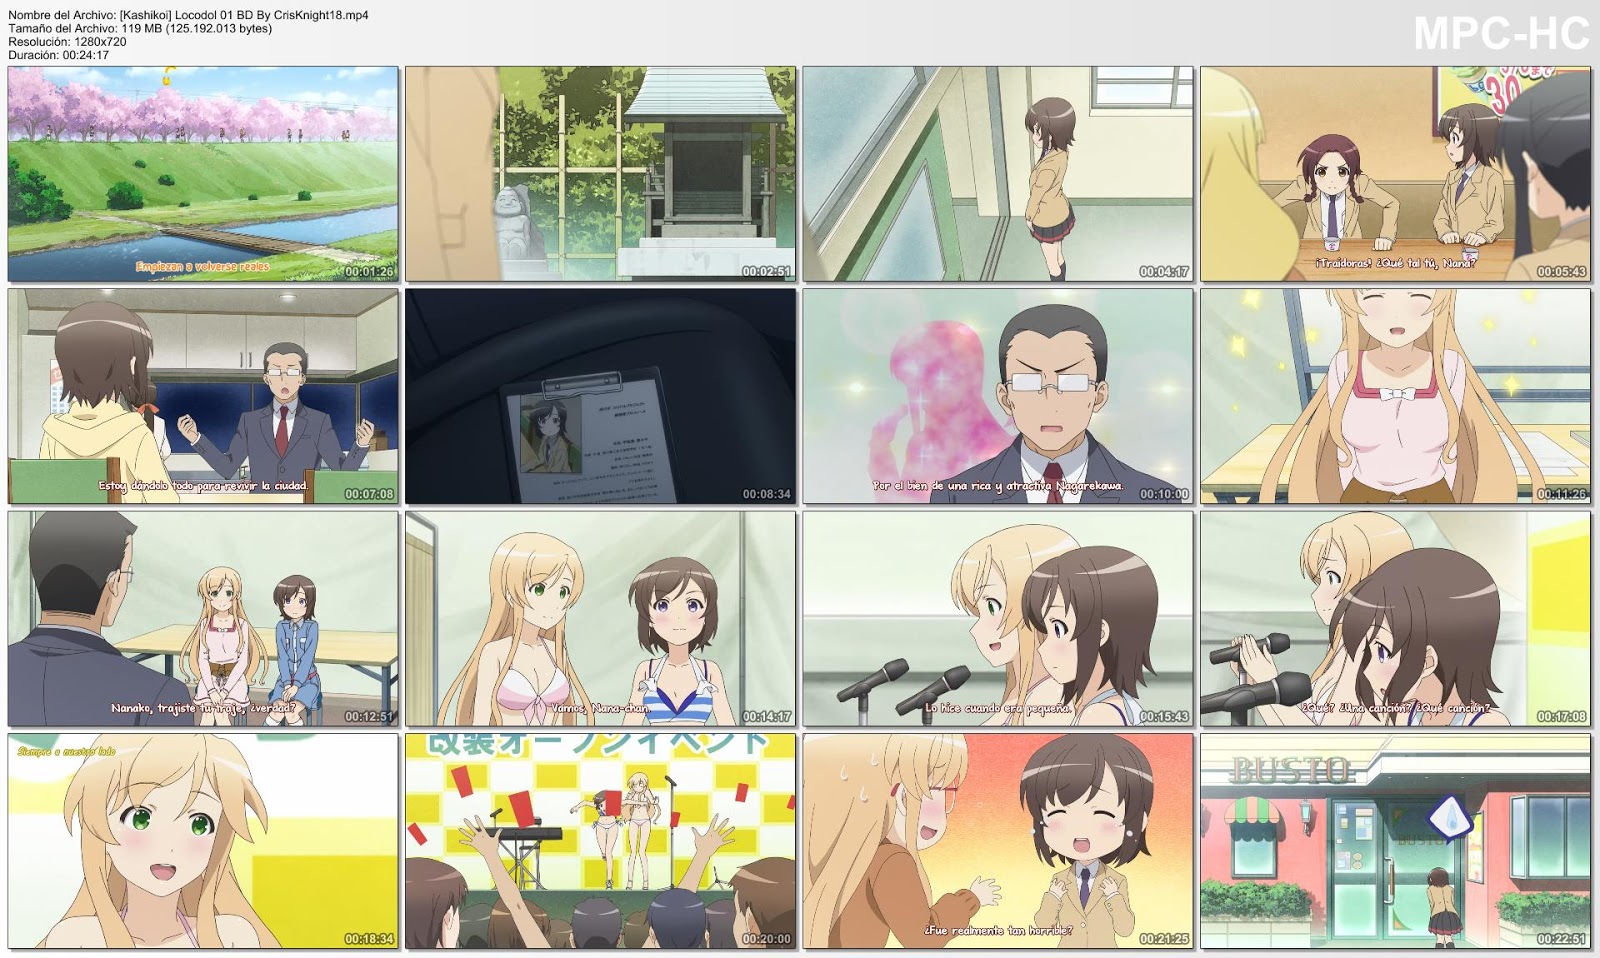Viewport: 1600px width, 958px height.
Task: Click the 'Tamaño del Archivo: 119 MB' line
Action: tap(140, 29)
